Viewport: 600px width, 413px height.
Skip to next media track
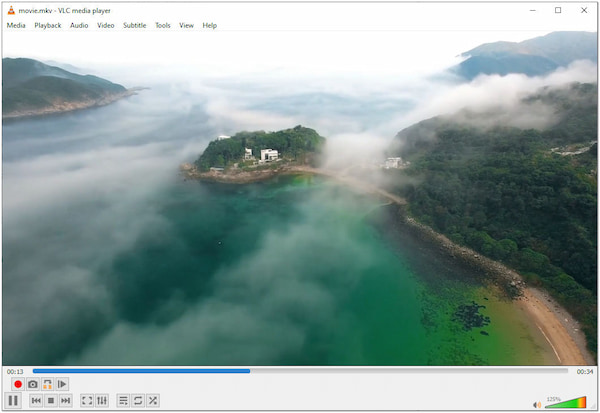(x=65, y=400)
